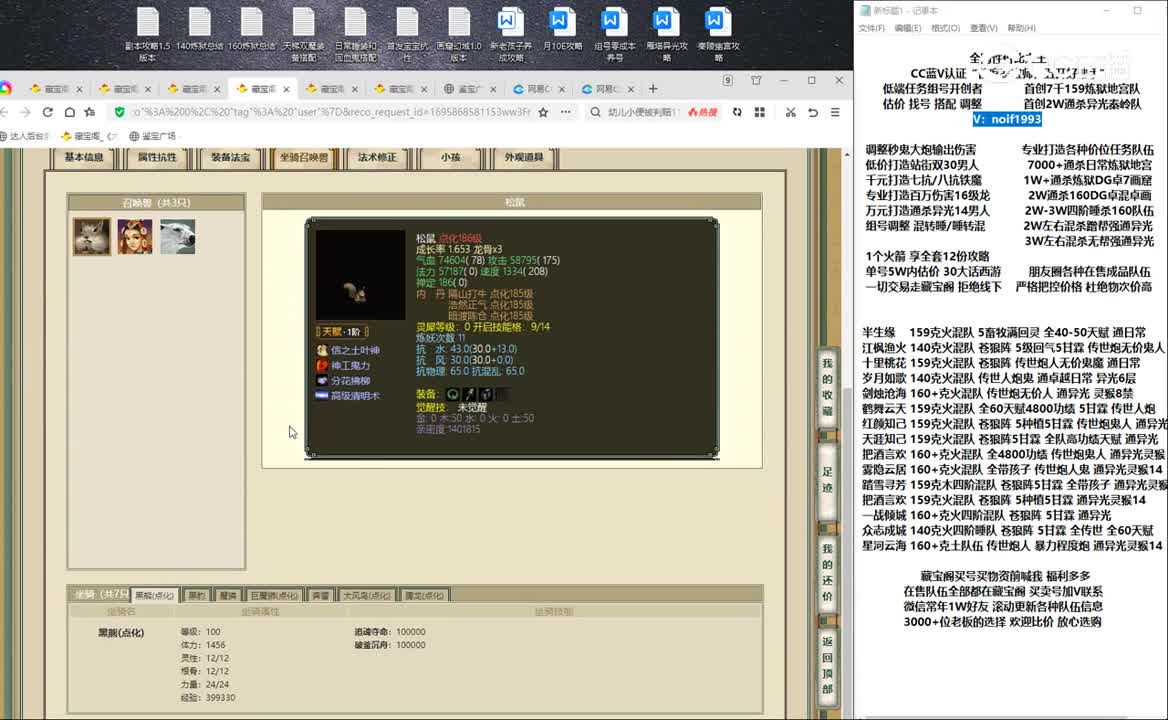
Task: Click the second pet equipment icon
Action: (469, 395)
